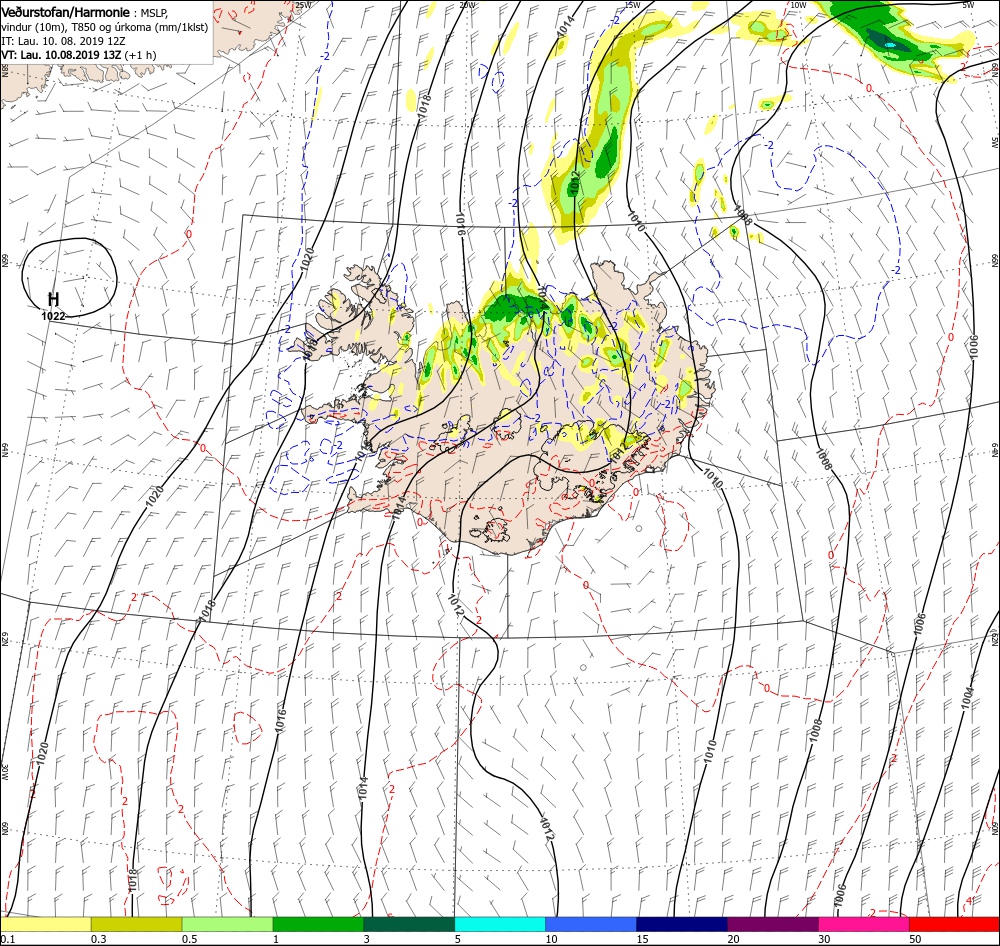Click the '0.1' legend value
Screen dimensions: 1000x946
pos(8,939)
